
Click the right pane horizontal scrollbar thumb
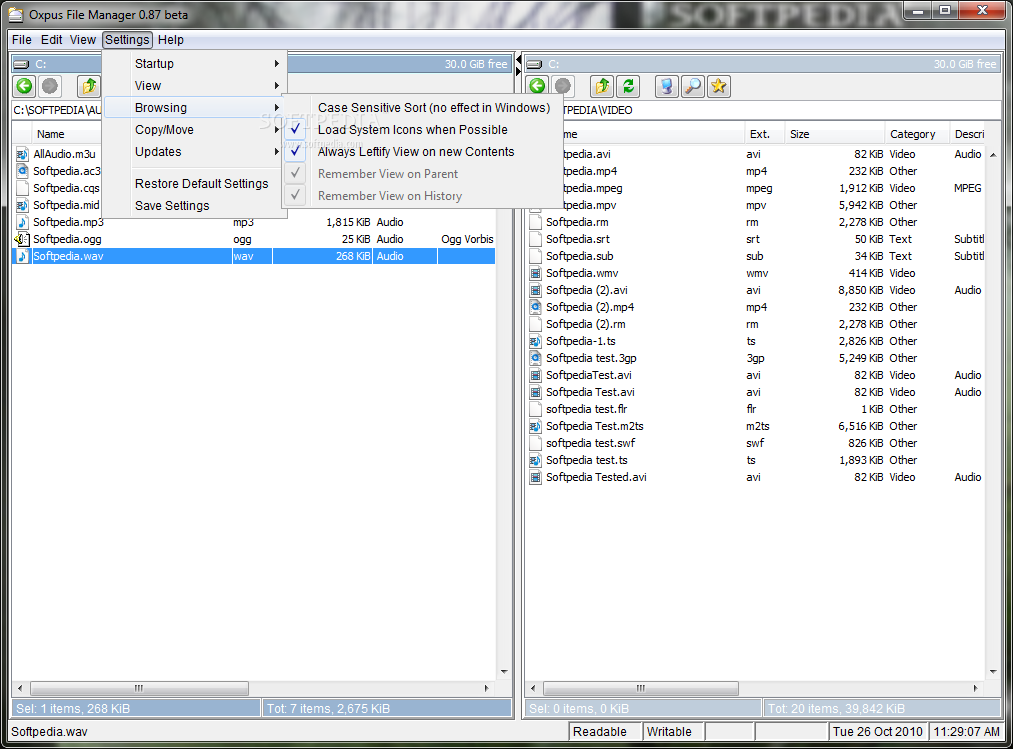click(x=640, y=688)
